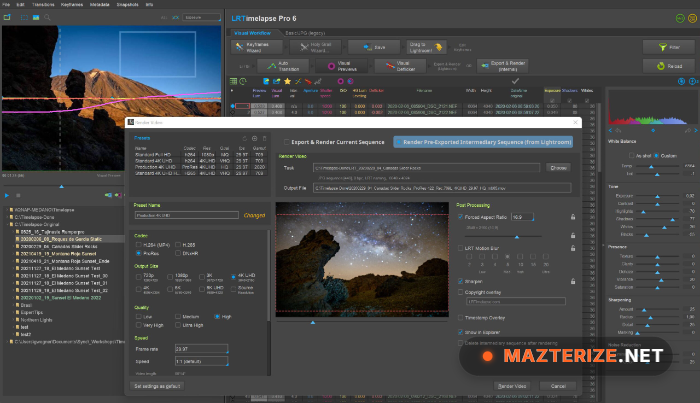Click the Reload button

[x=669, y=66]
